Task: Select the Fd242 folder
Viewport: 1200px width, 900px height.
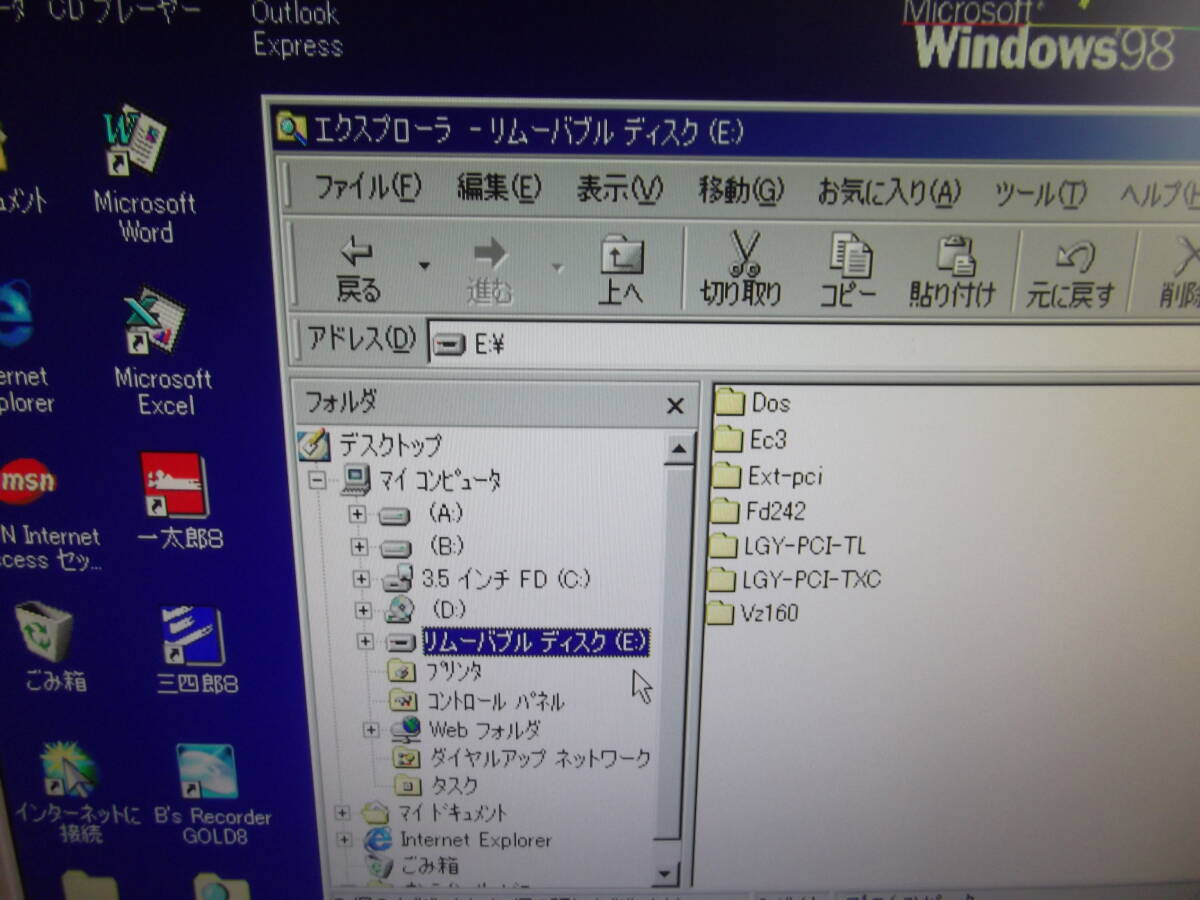Action: click(x=759, y=511)
